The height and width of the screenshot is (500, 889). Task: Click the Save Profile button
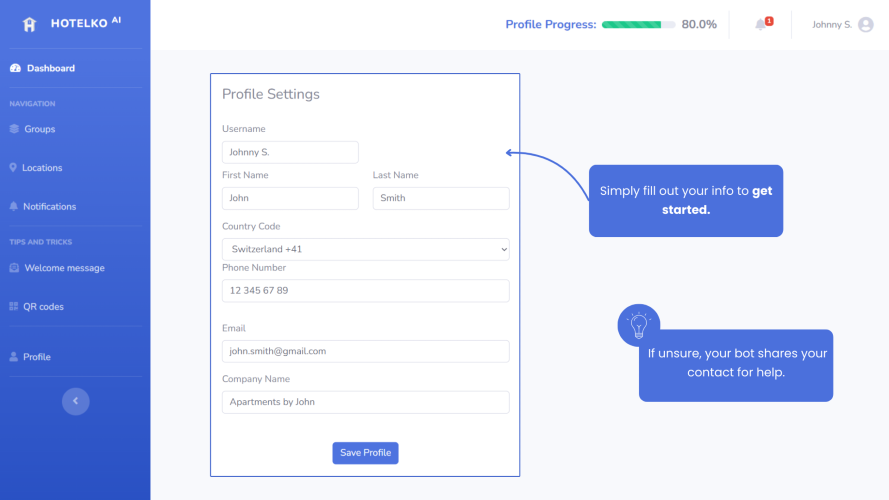tap(365, 453)
